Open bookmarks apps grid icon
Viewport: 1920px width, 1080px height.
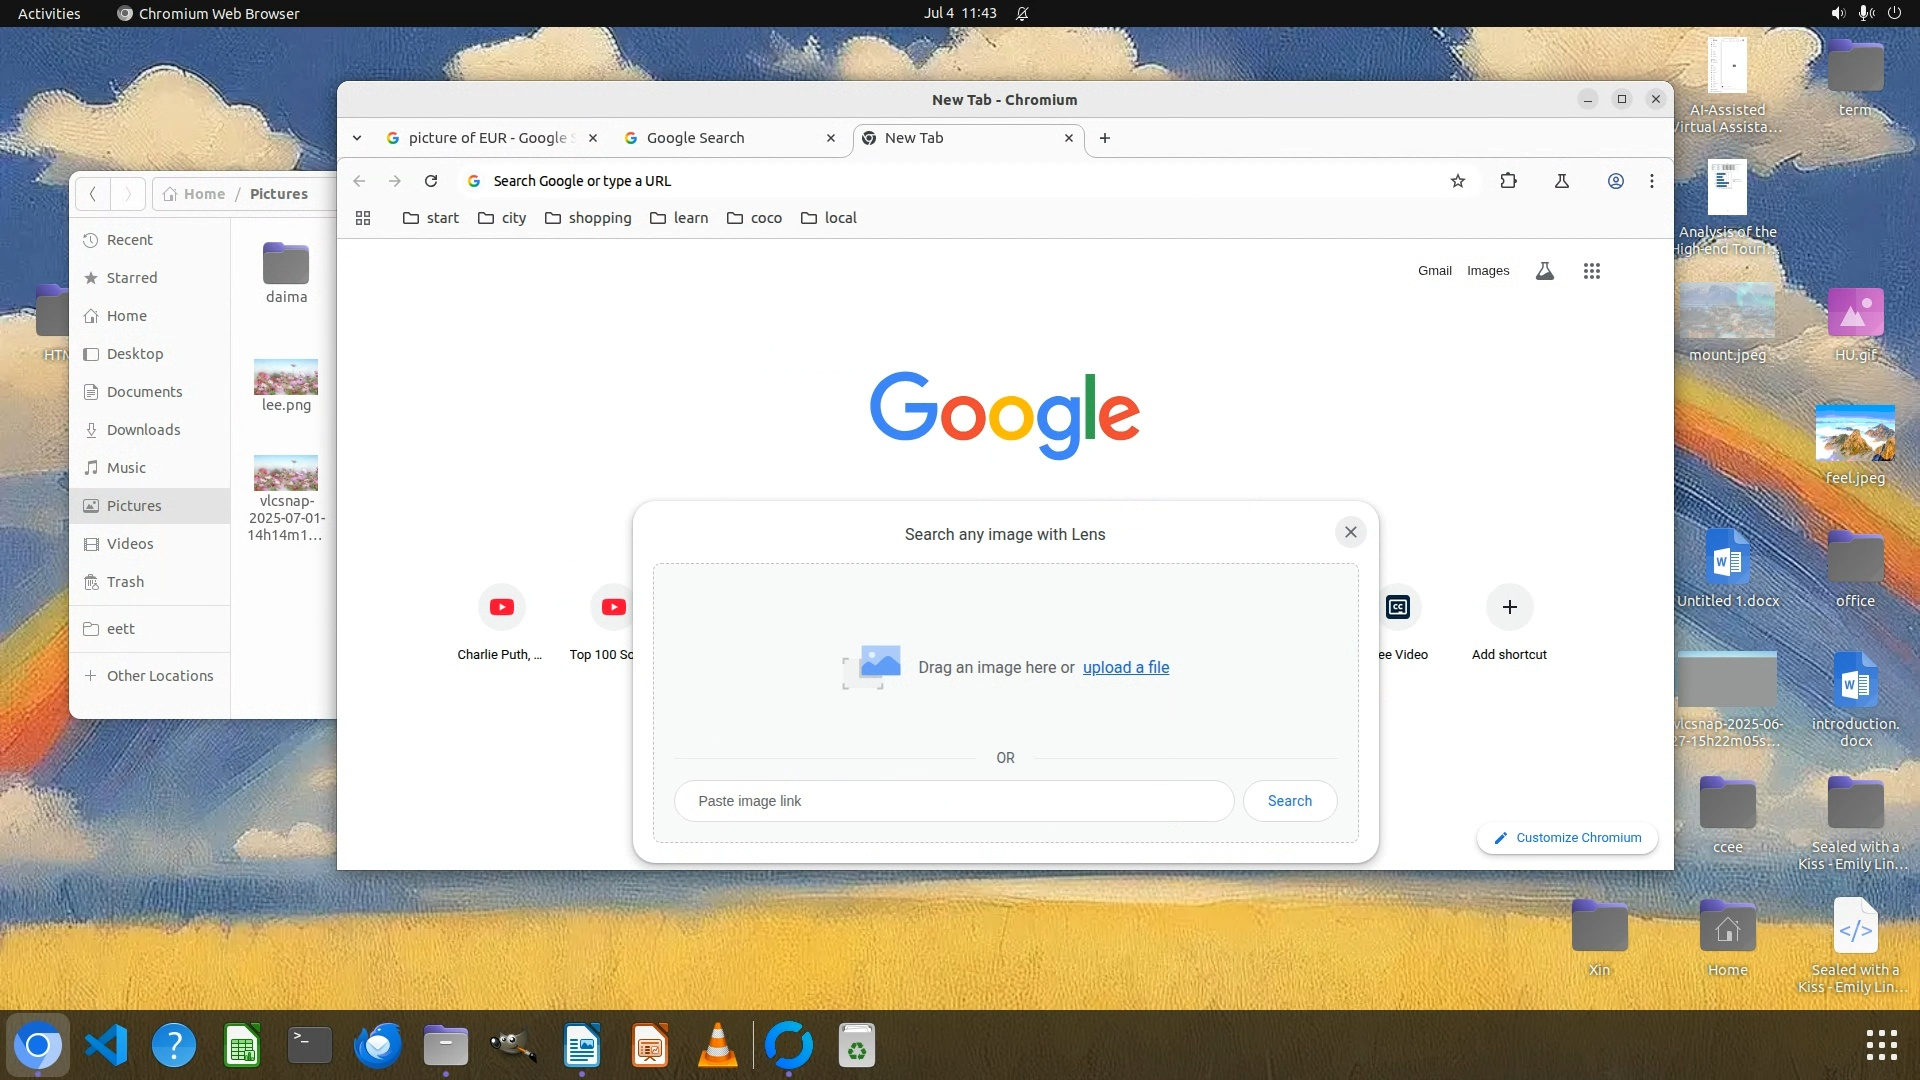click(363, 218)
